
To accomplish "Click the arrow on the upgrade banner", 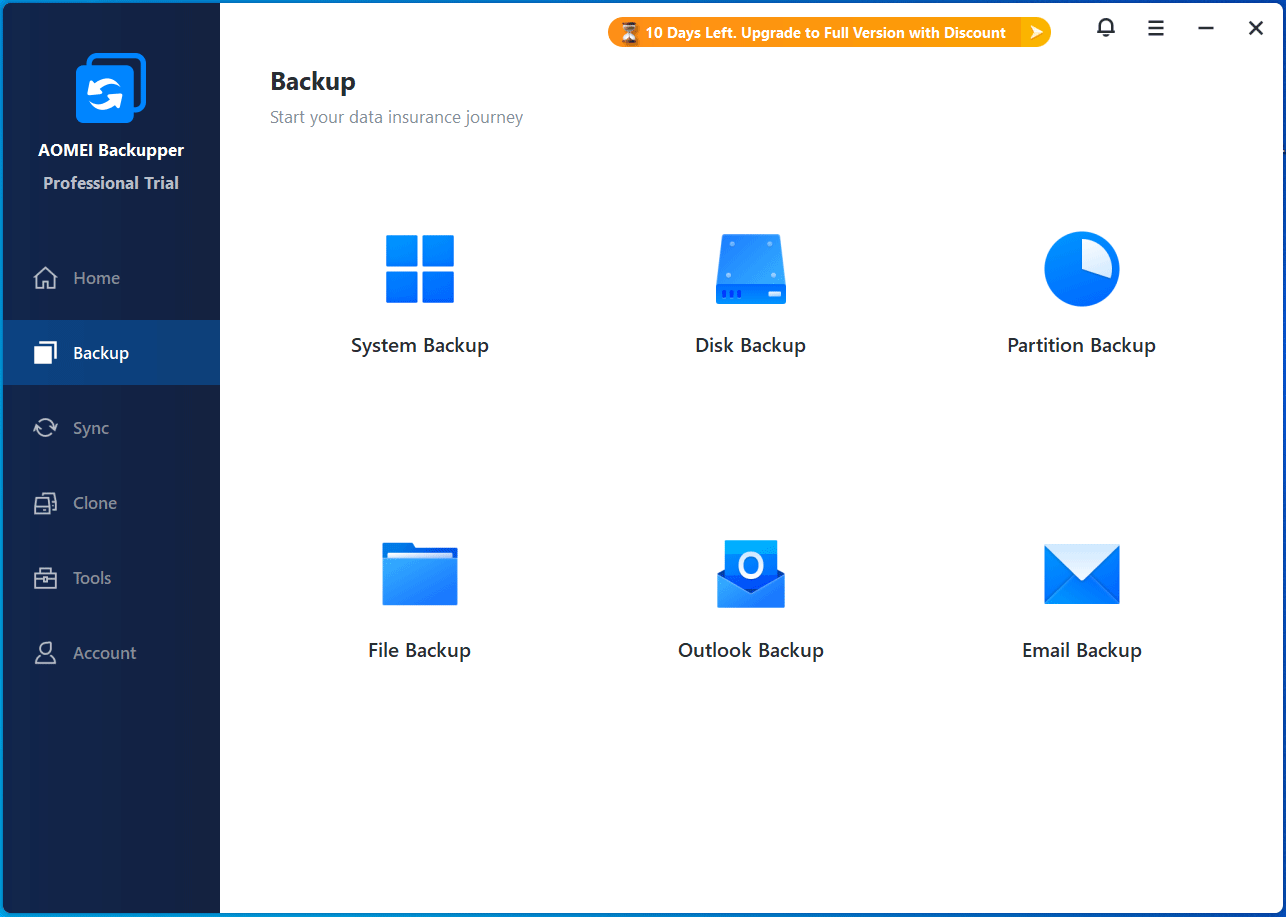I will point(1036,33).
